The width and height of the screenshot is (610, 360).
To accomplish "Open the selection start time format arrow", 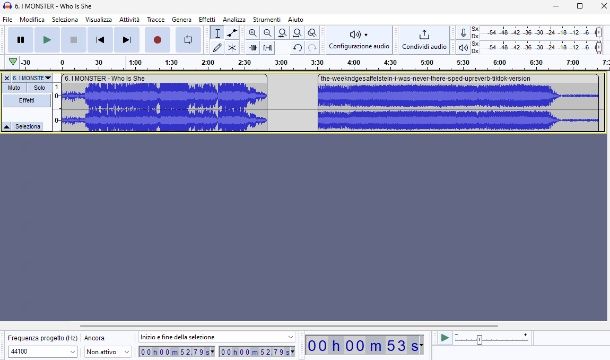I will click(x=212, y=352).
